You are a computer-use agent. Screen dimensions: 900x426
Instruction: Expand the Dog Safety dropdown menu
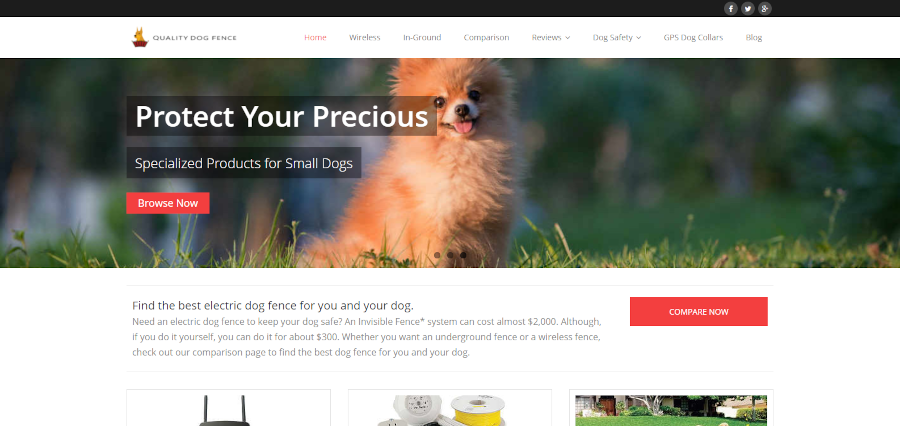(617, 37)
